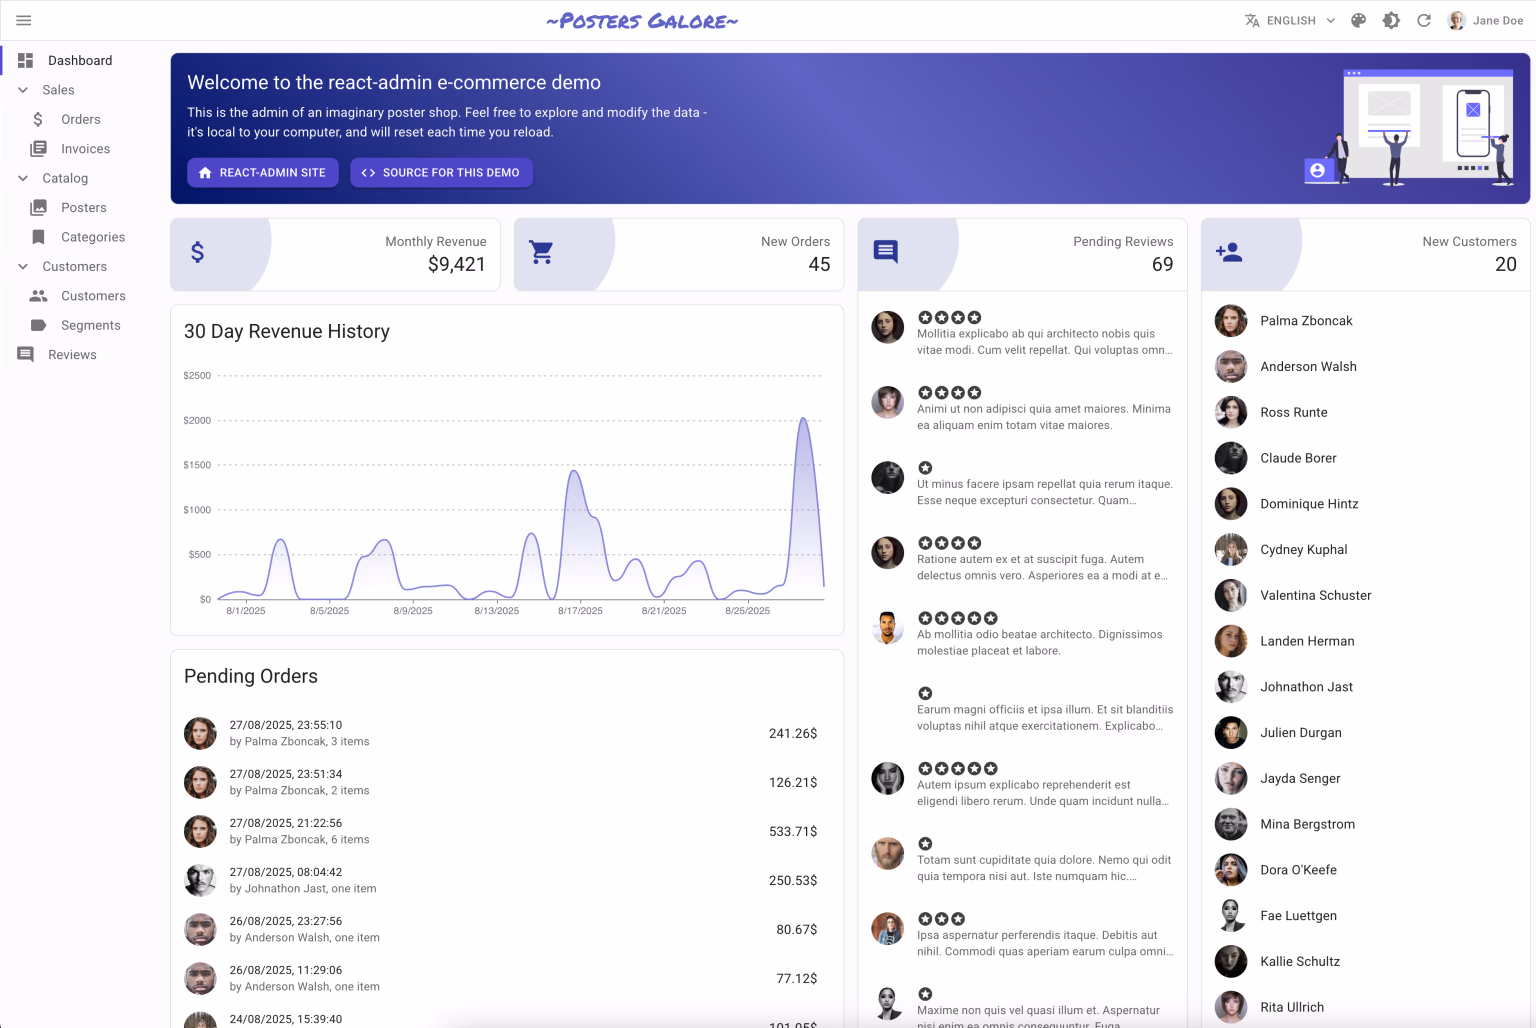This screenshot has width=1536, height=1028.
Task: Click the theme color palette icon
Action: [x=1358, y=20]
